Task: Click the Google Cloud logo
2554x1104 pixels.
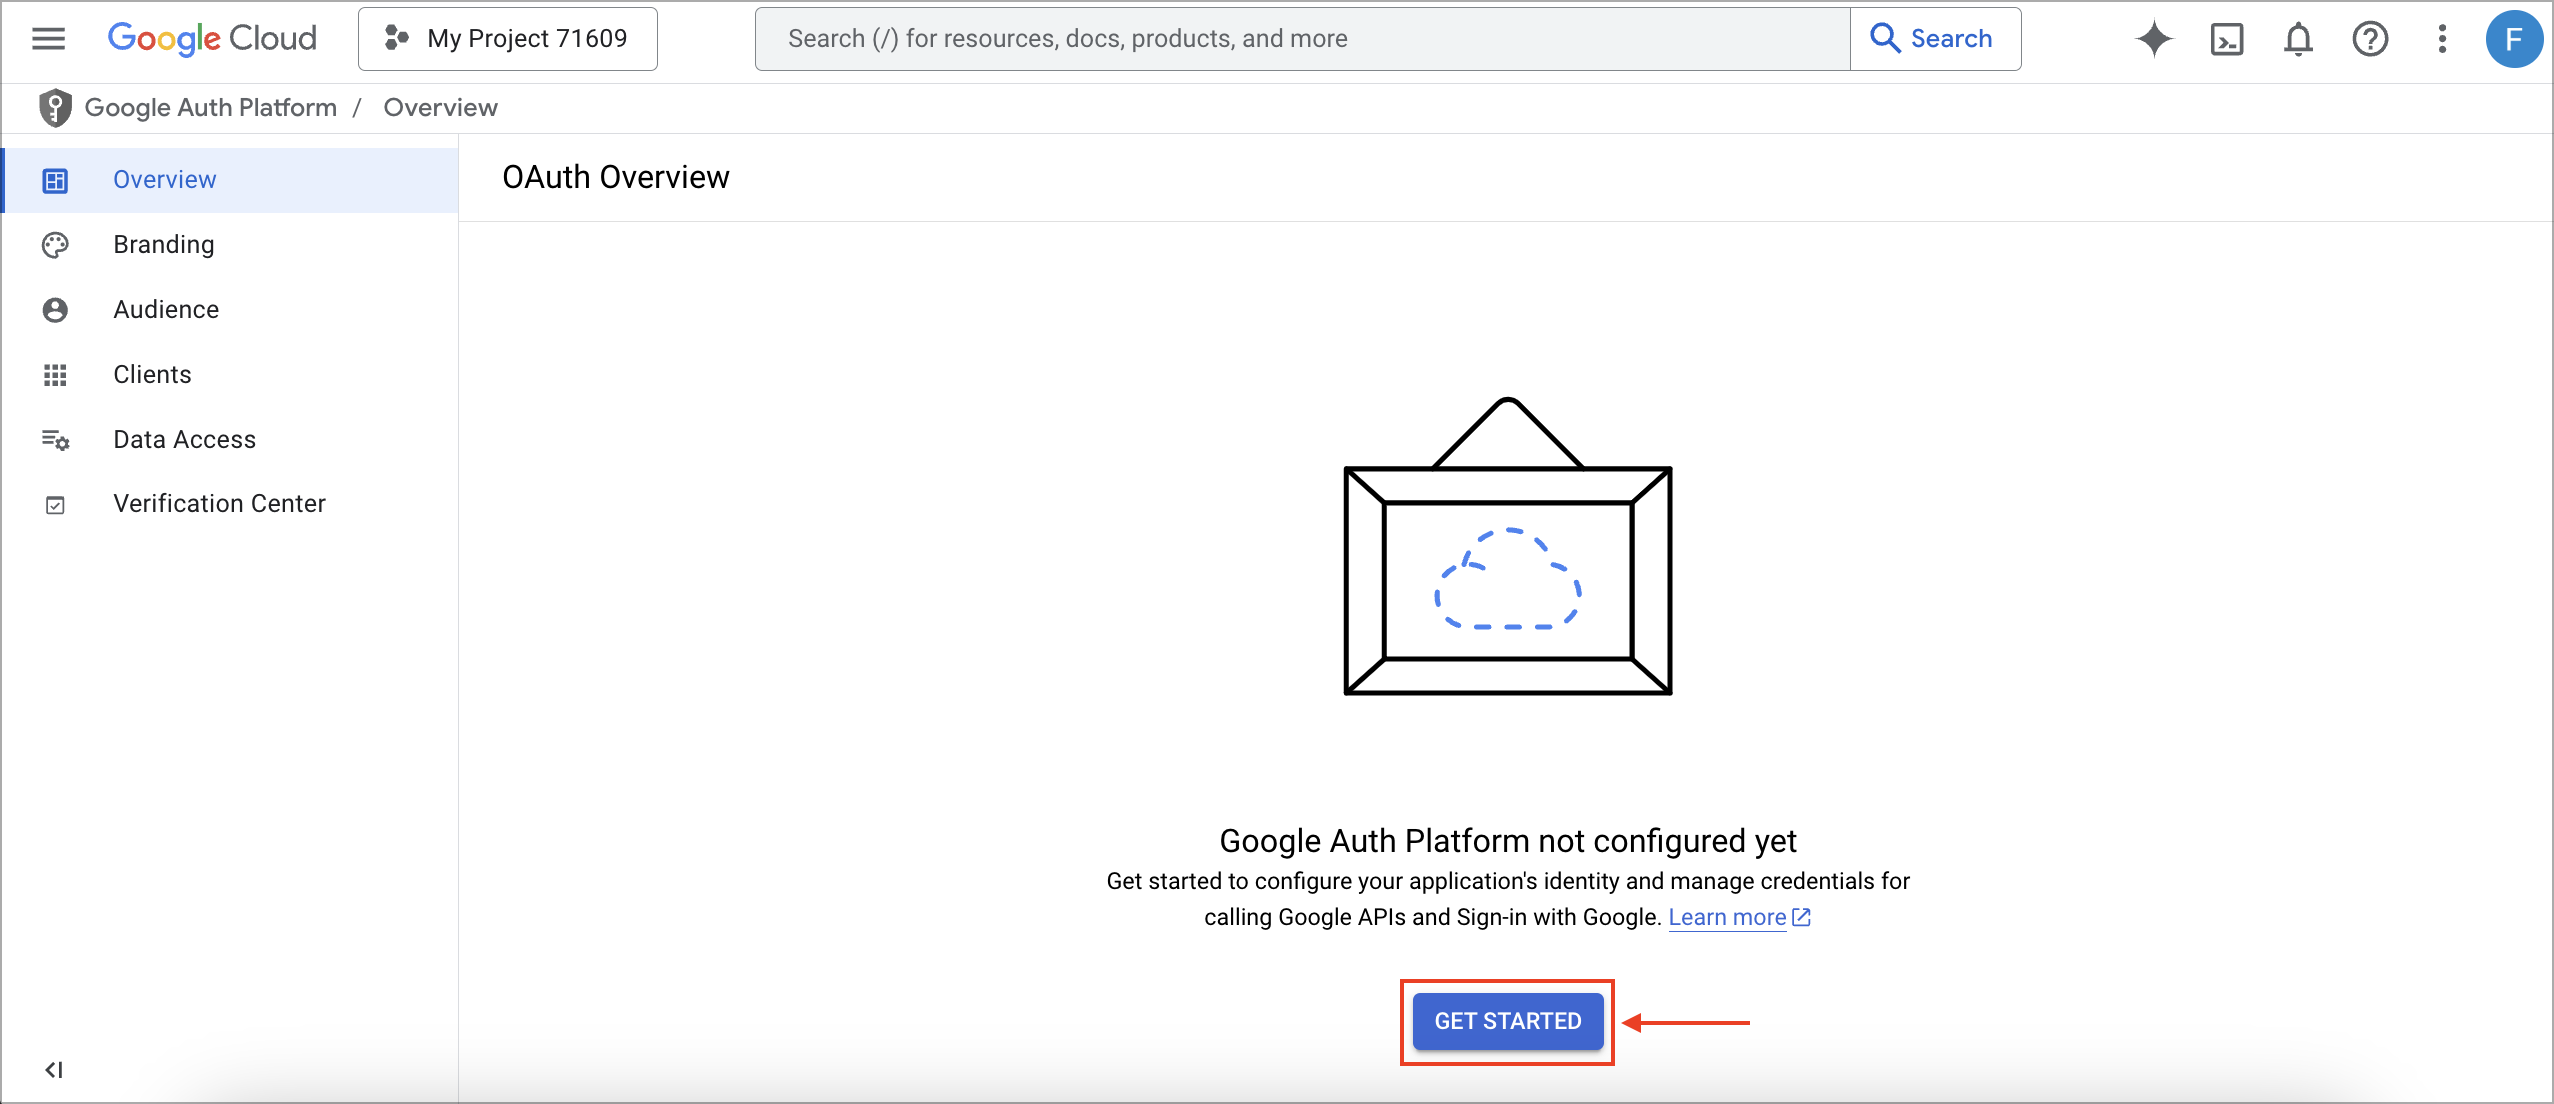Action: coord(212,39)
